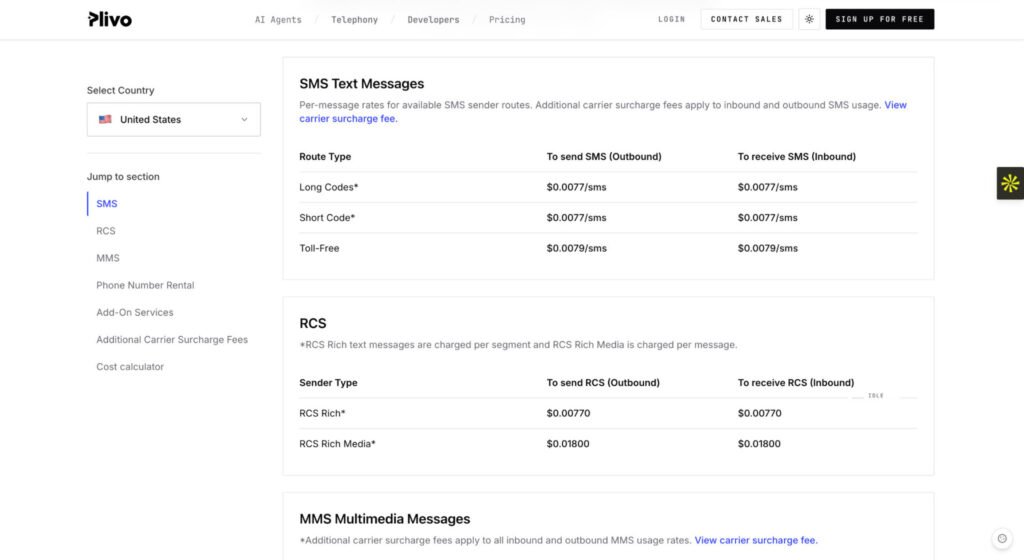Click the 'Short Code*' row label
1024x560 pixels.
327,218
